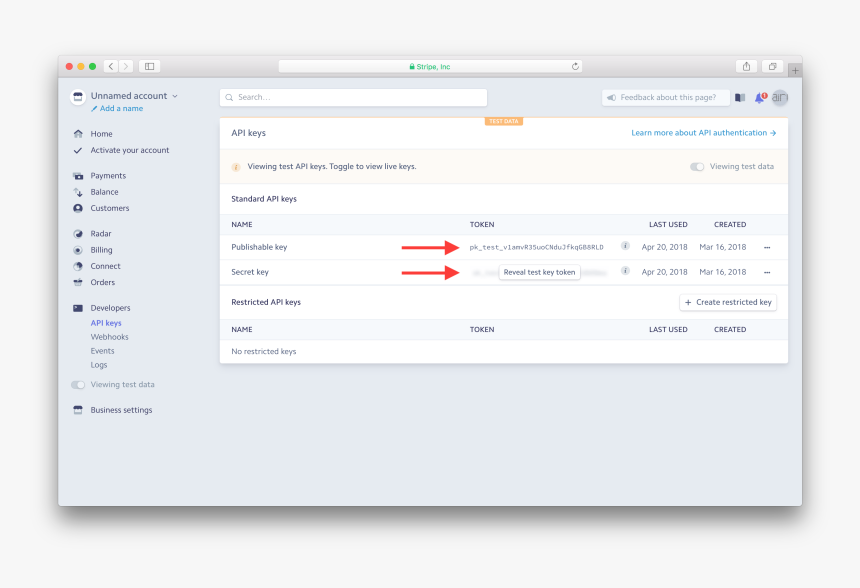Open Home from the sidebar
The height and width of the screenshot is (588, 860).
[x=101, y=134]
